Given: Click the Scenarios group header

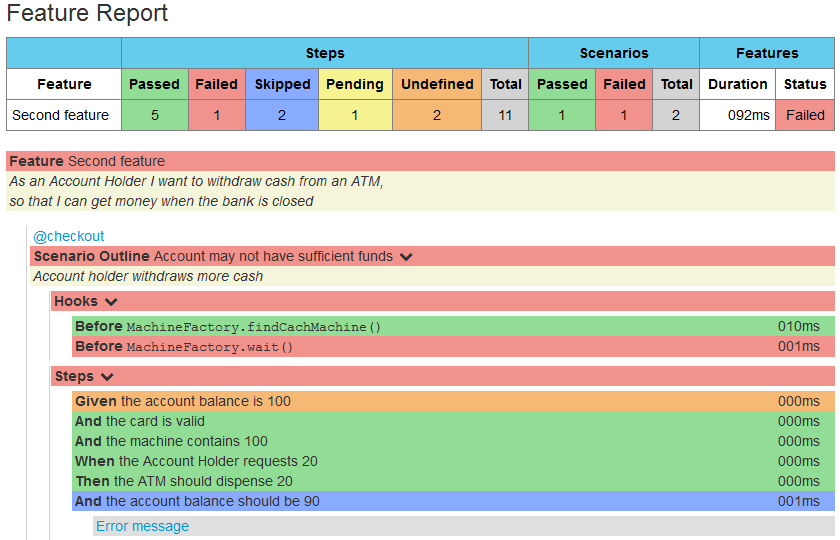Looking at the screenshot, I should point(614,53).
